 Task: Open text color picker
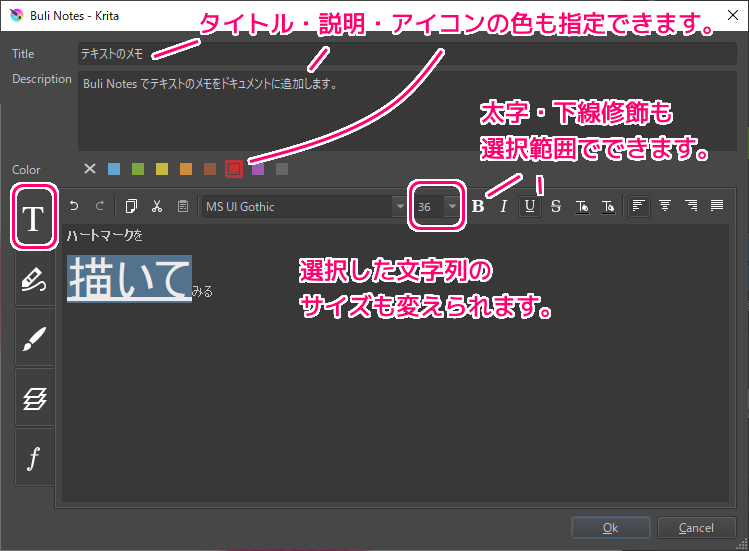pos(582,206)
